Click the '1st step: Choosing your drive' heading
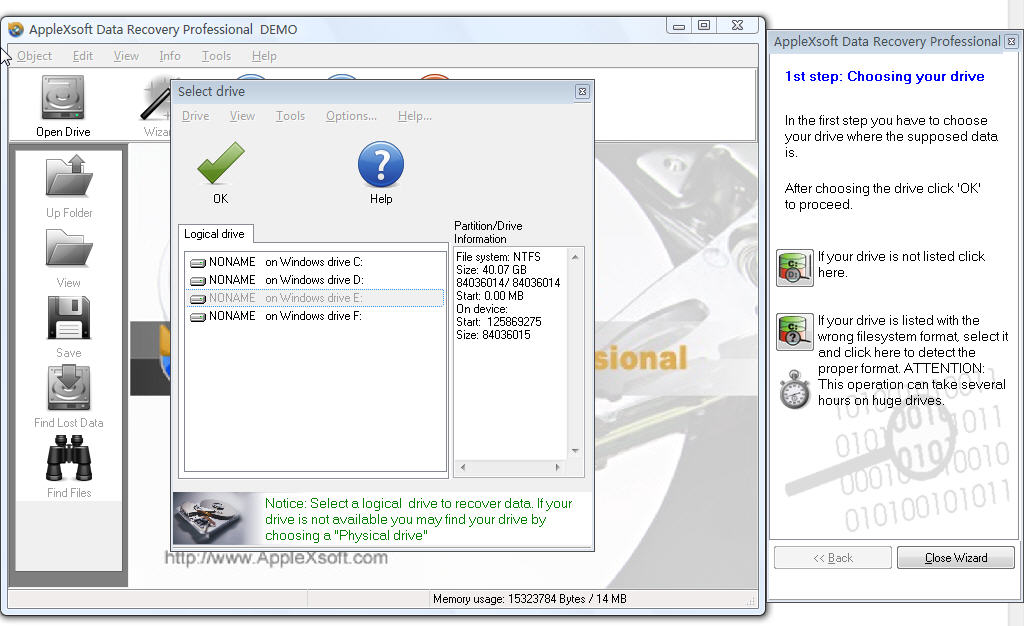The height and width of the screenshot is (626, 1024). coord(884,76)
